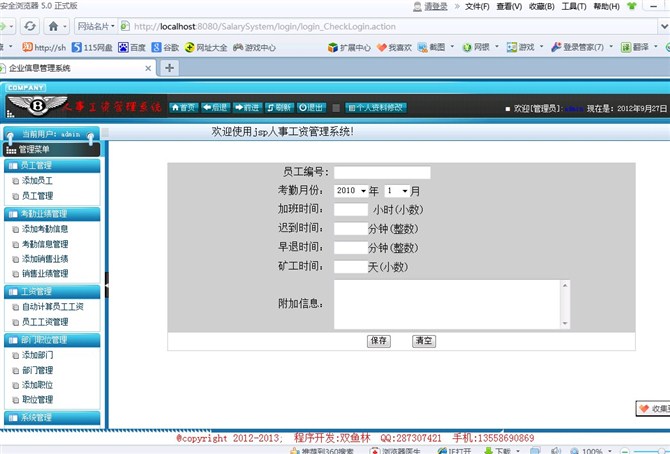Open the 帮助(H) menu

[x=606, y=6]
